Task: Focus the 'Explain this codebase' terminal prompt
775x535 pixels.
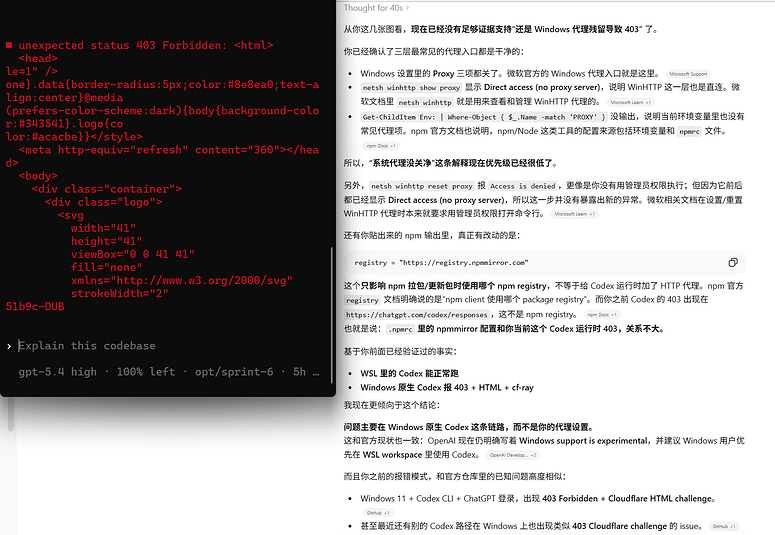Action: click(86, 346)
